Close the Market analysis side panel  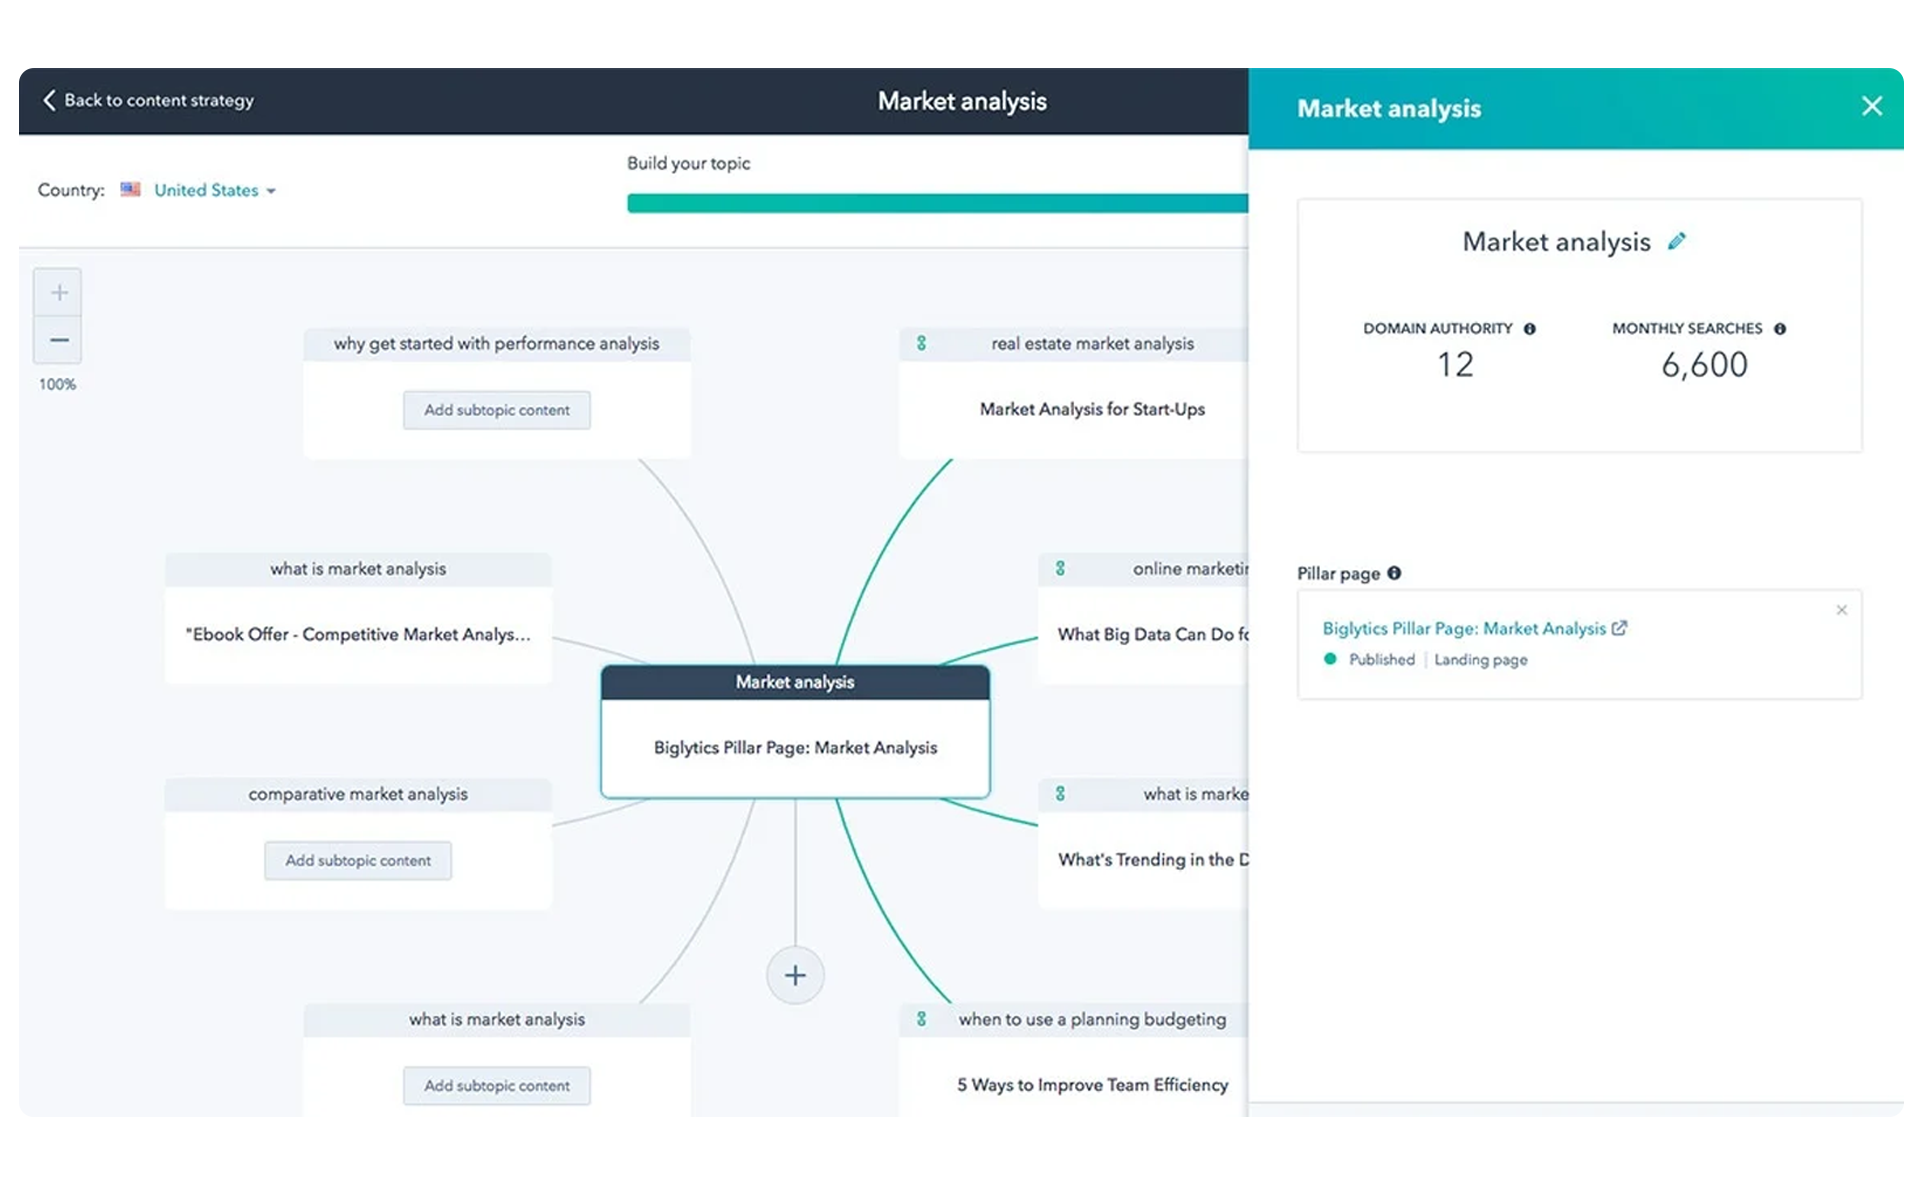(1871, 106)
